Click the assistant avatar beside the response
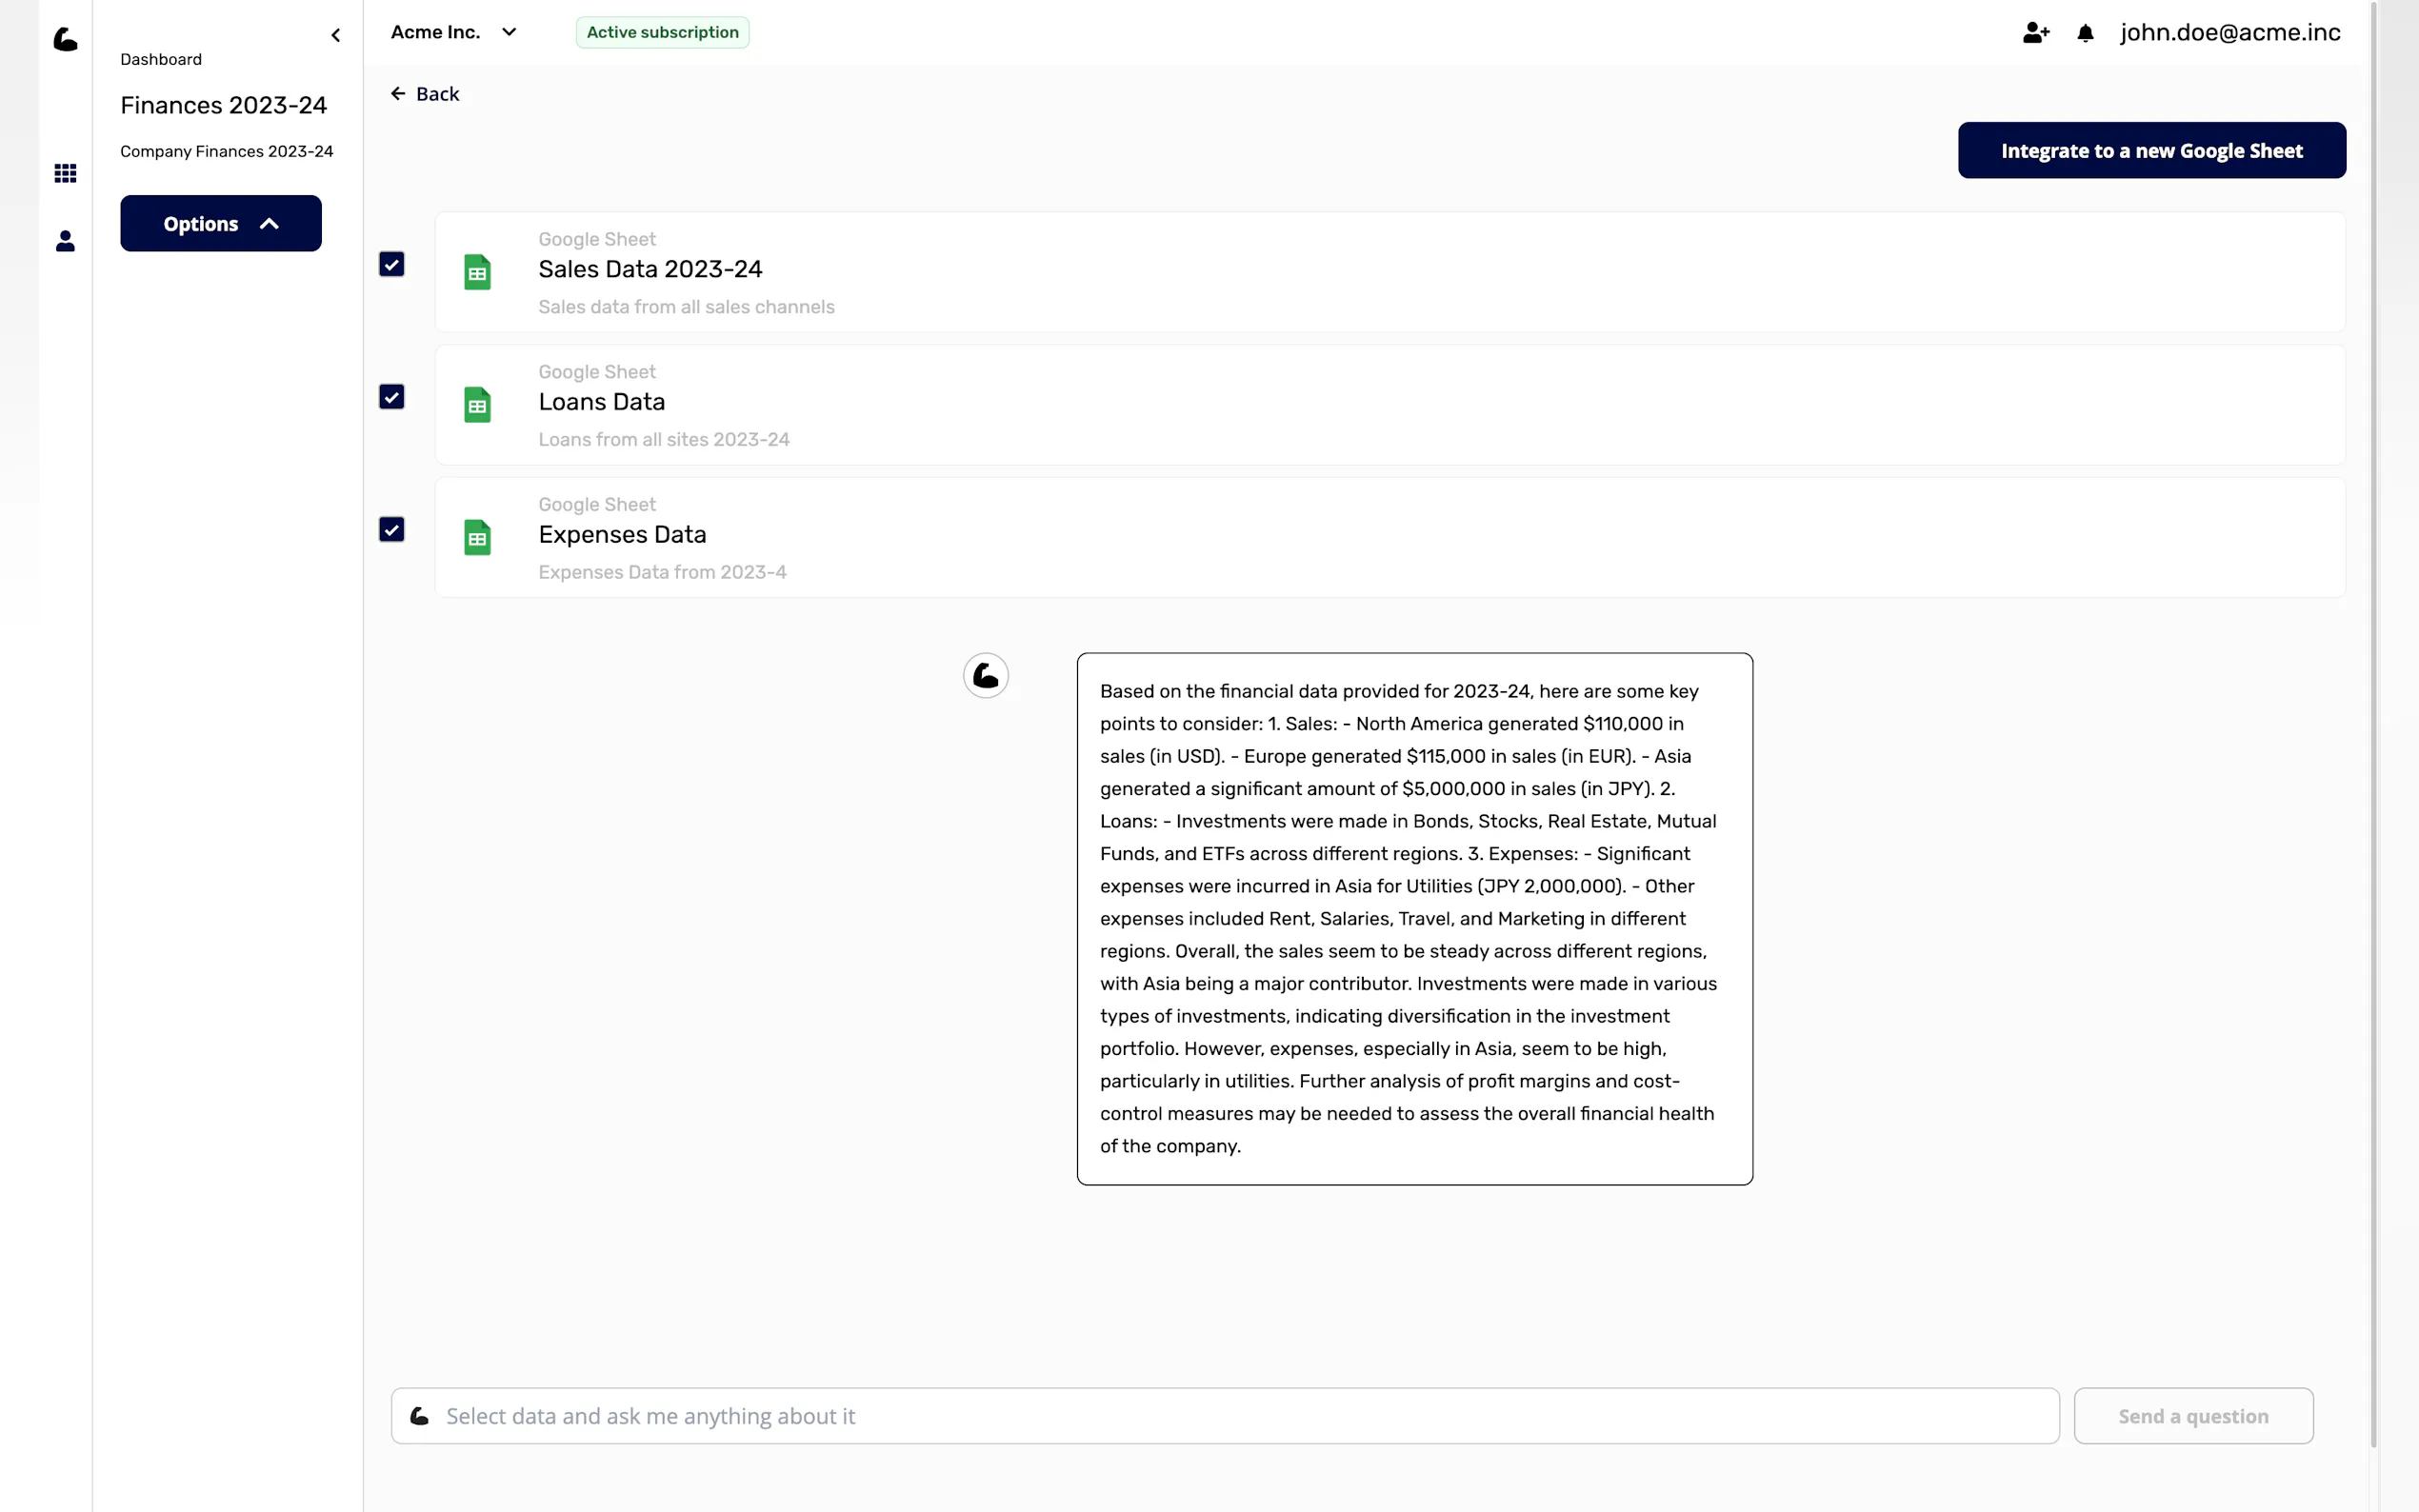The height and width of the screenshot is (1512, 2419). click(985, 676)
